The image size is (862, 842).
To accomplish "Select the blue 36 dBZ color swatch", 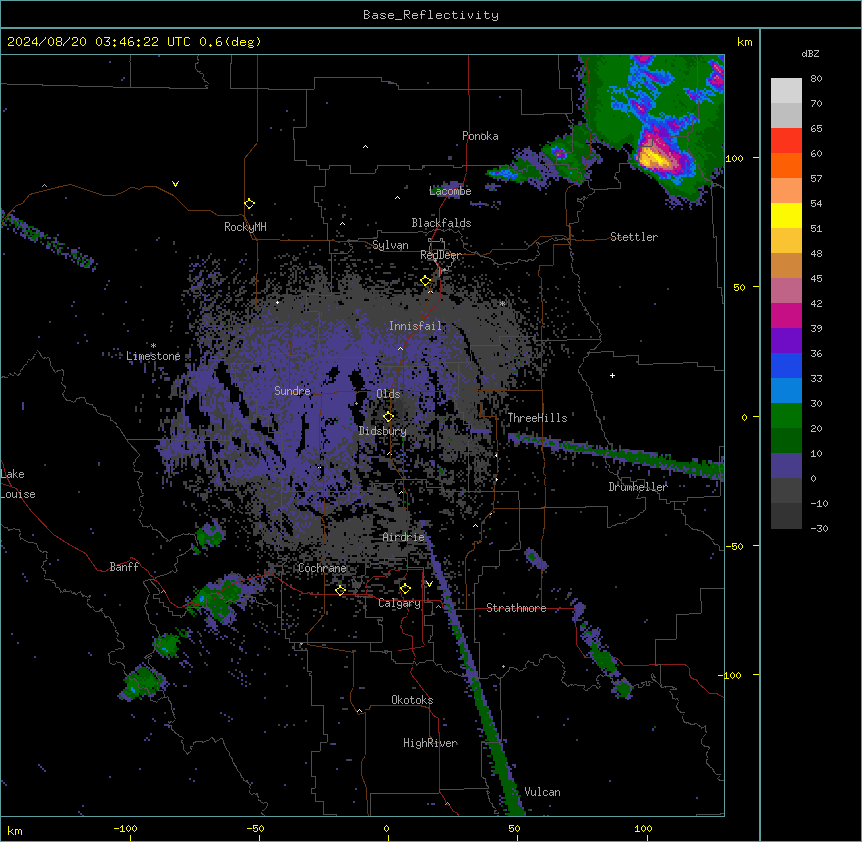I will (786, 365).
